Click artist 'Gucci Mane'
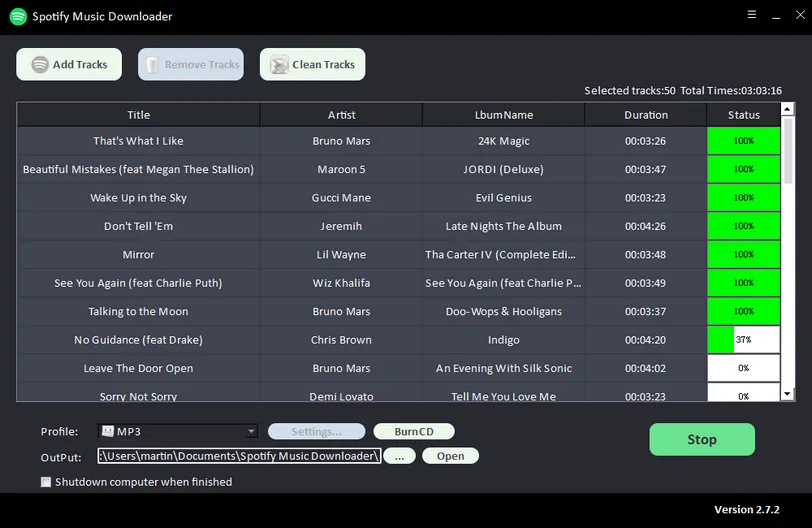Image resolution: width=812 pixels, height=528 pixels. point(341,198)
